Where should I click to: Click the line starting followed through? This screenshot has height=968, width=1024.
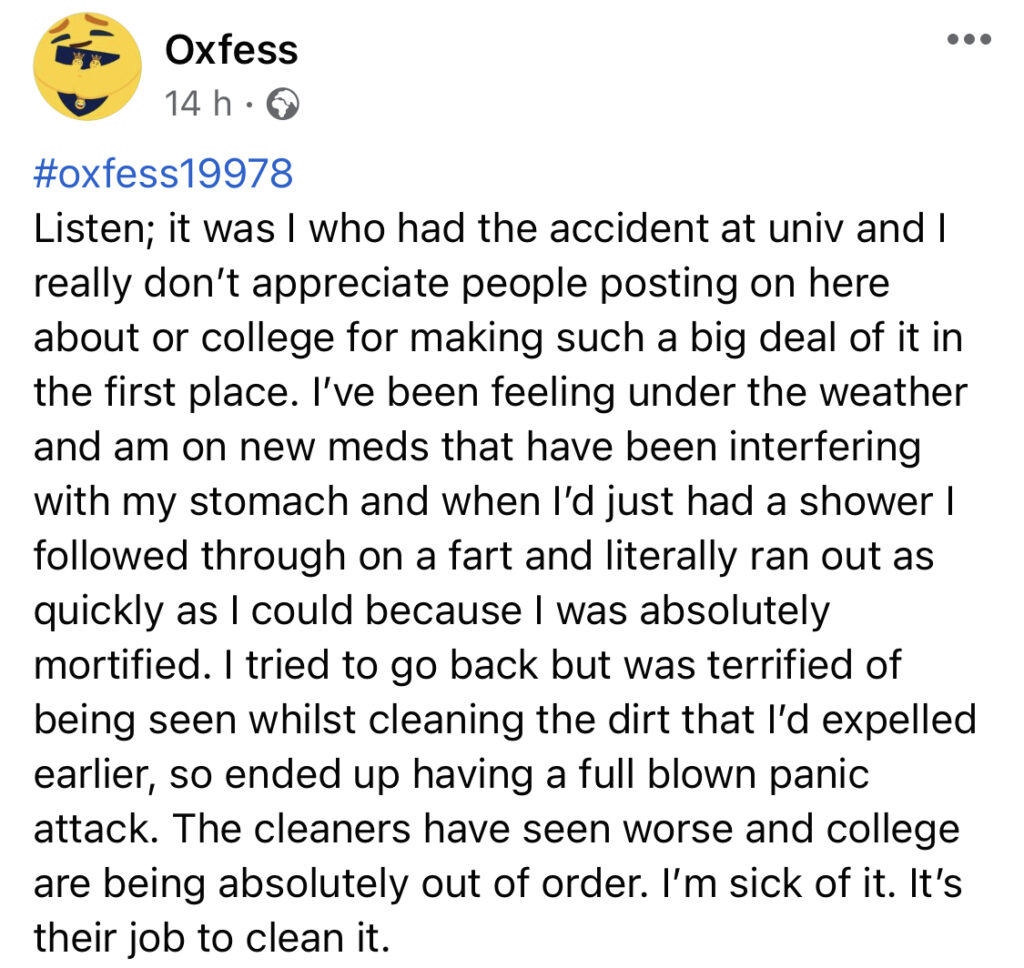[x=483, y=556]
